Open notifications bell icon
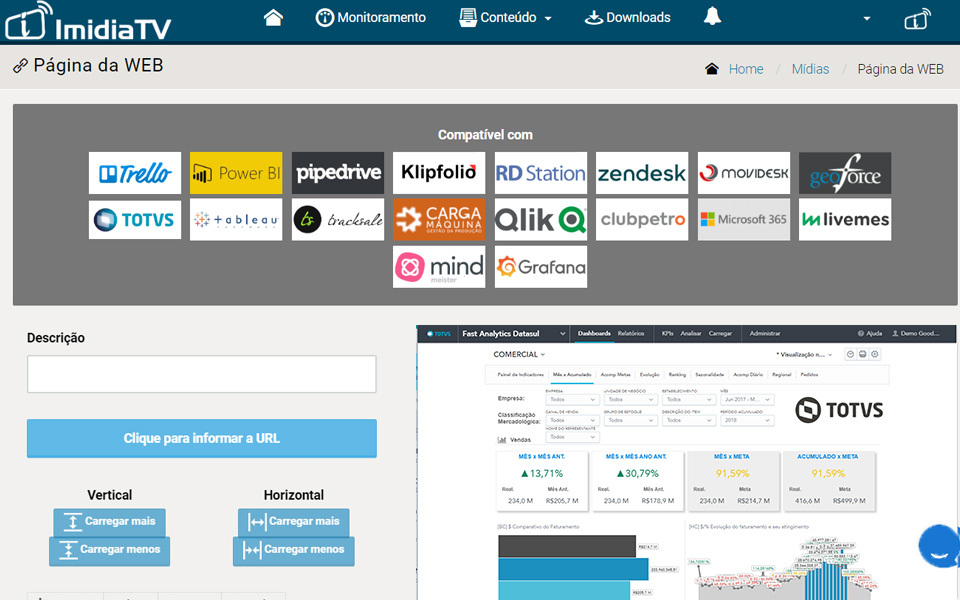The height and width of the screenshot is (600, 960). pos(712,17)
